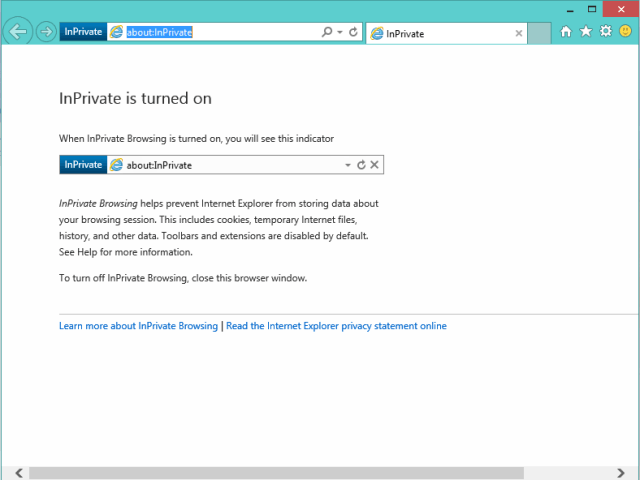Send feedback with the smiley face icon

tap(625, 31)
